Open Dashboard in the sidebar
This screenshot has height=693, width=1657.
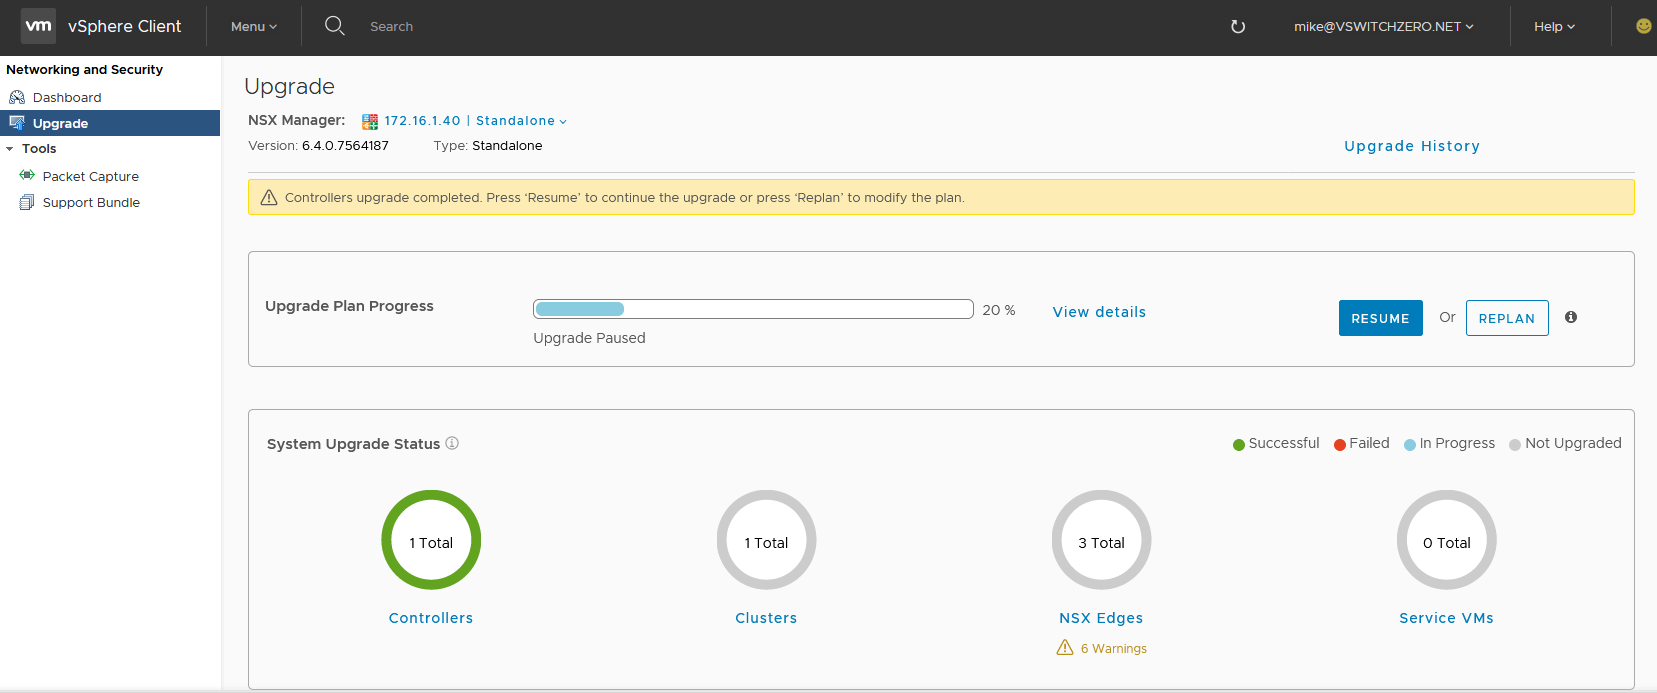[67, 97]
